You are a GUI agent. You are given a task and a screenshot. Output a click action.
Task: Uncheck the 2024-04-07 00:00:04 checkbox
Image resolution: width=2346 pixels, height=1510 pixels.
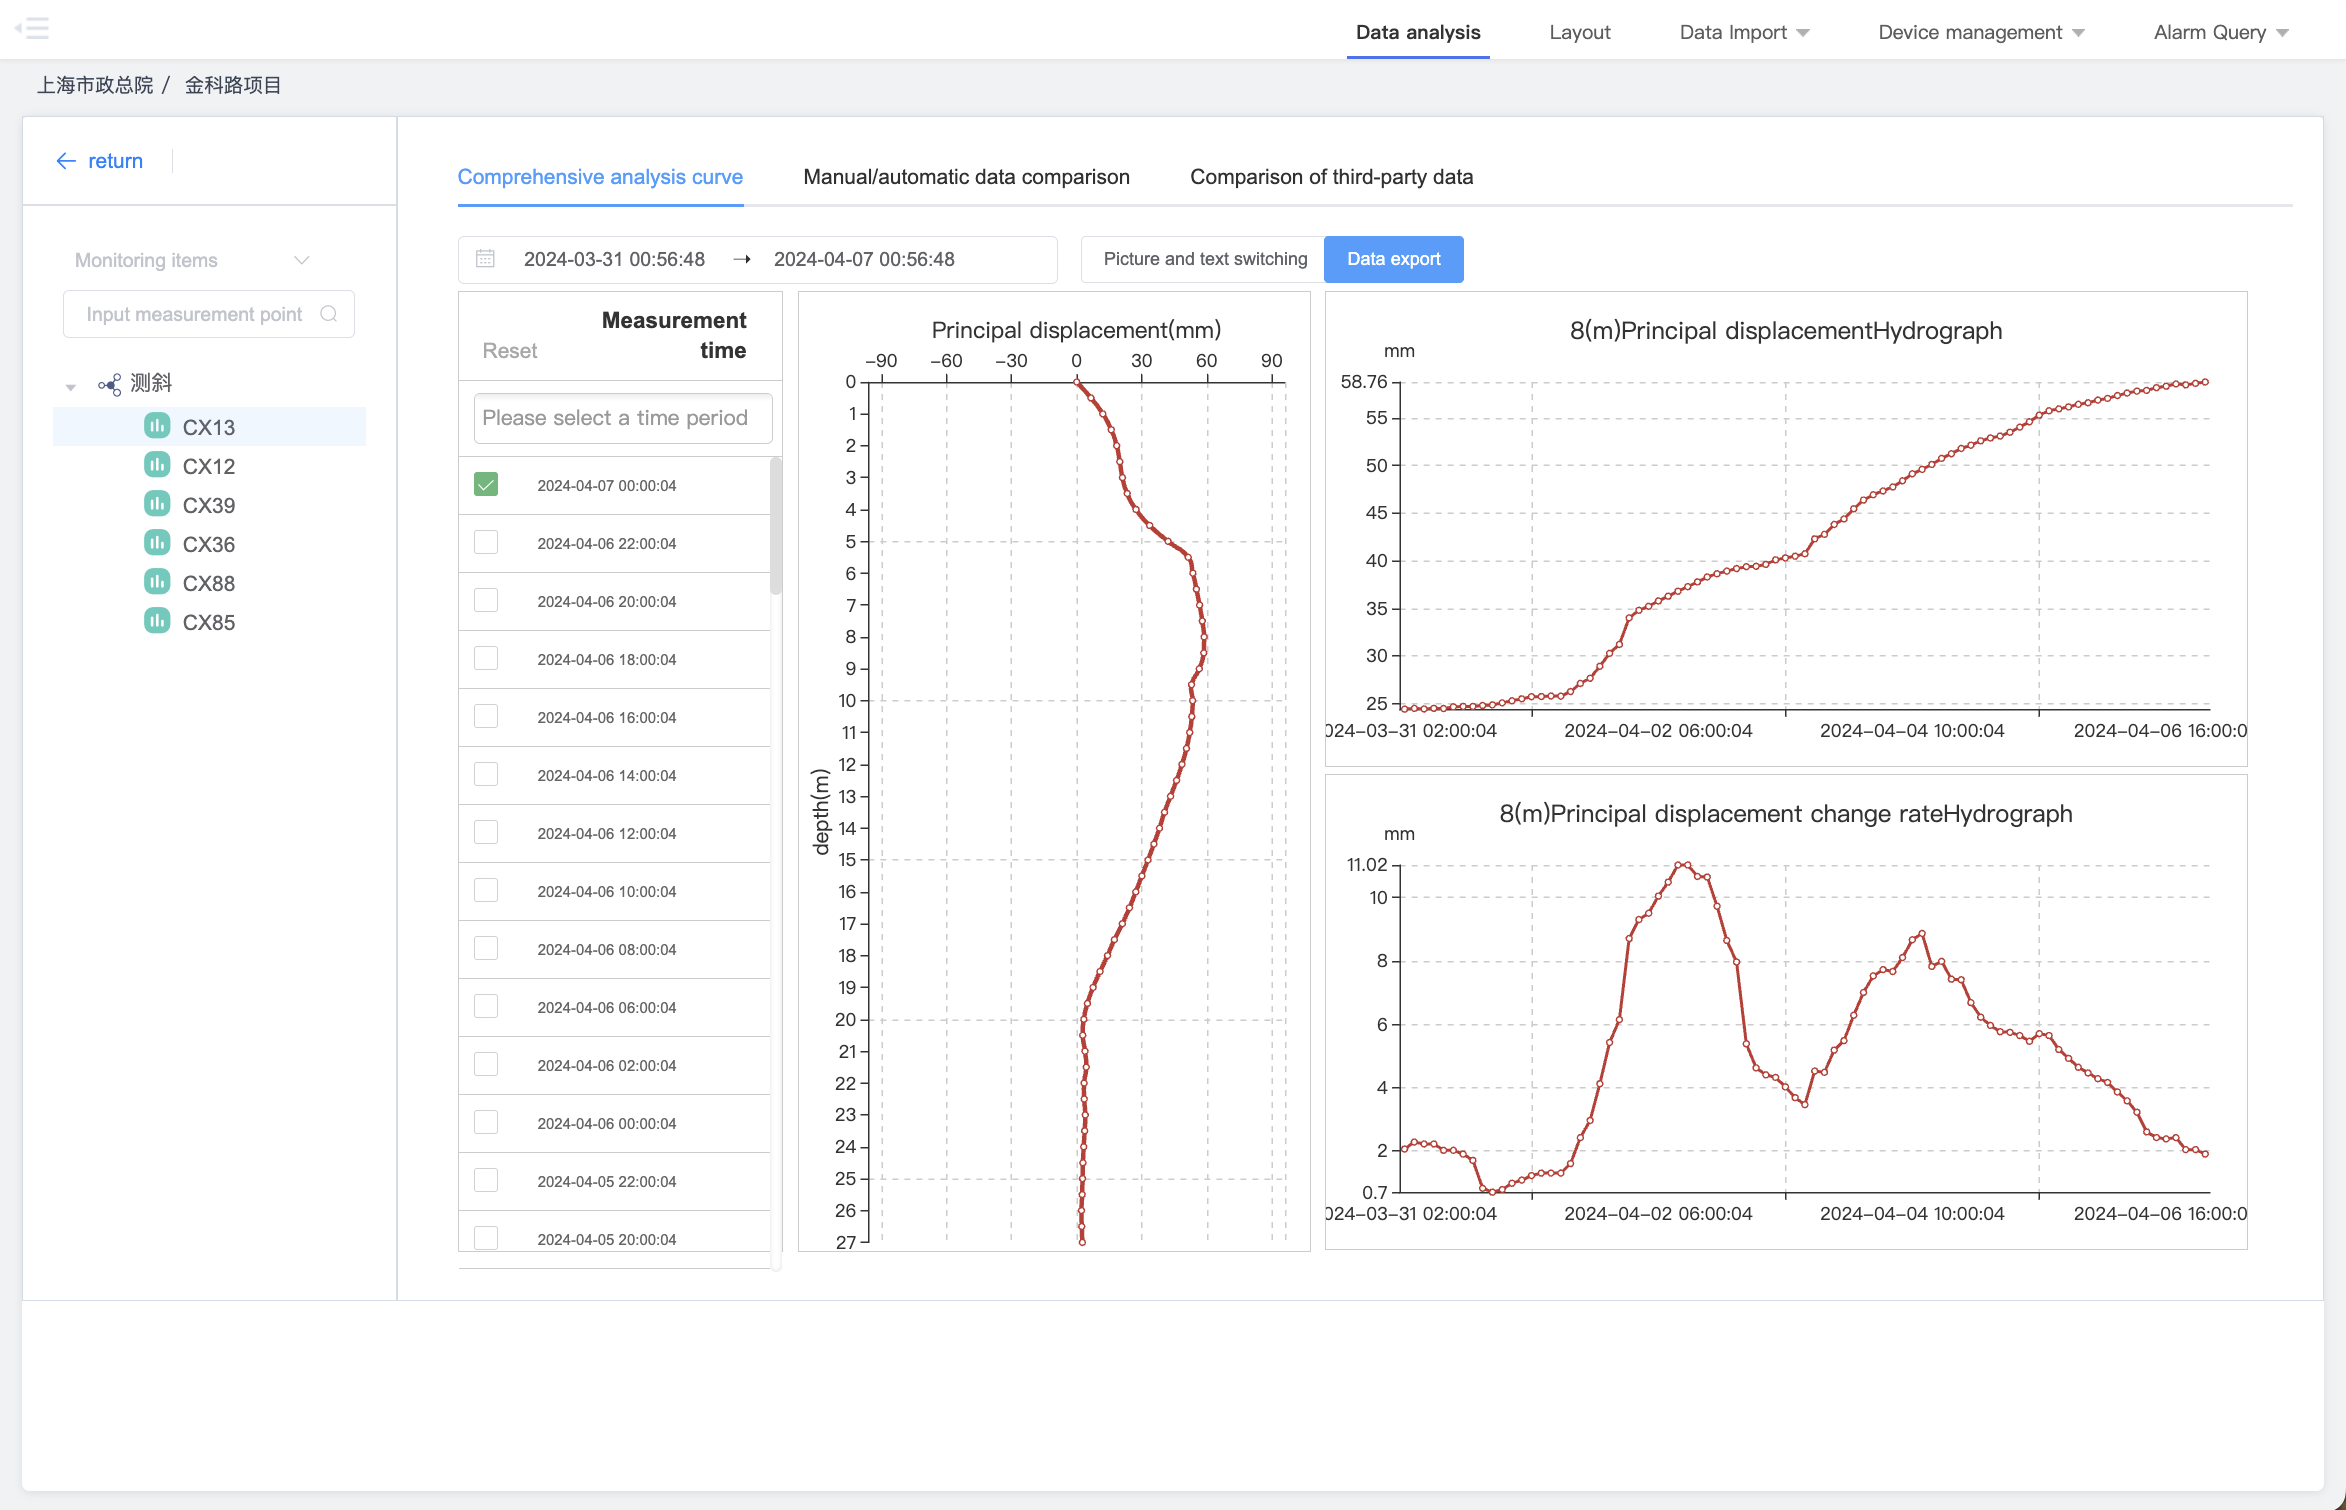click(x=486, y=485)
